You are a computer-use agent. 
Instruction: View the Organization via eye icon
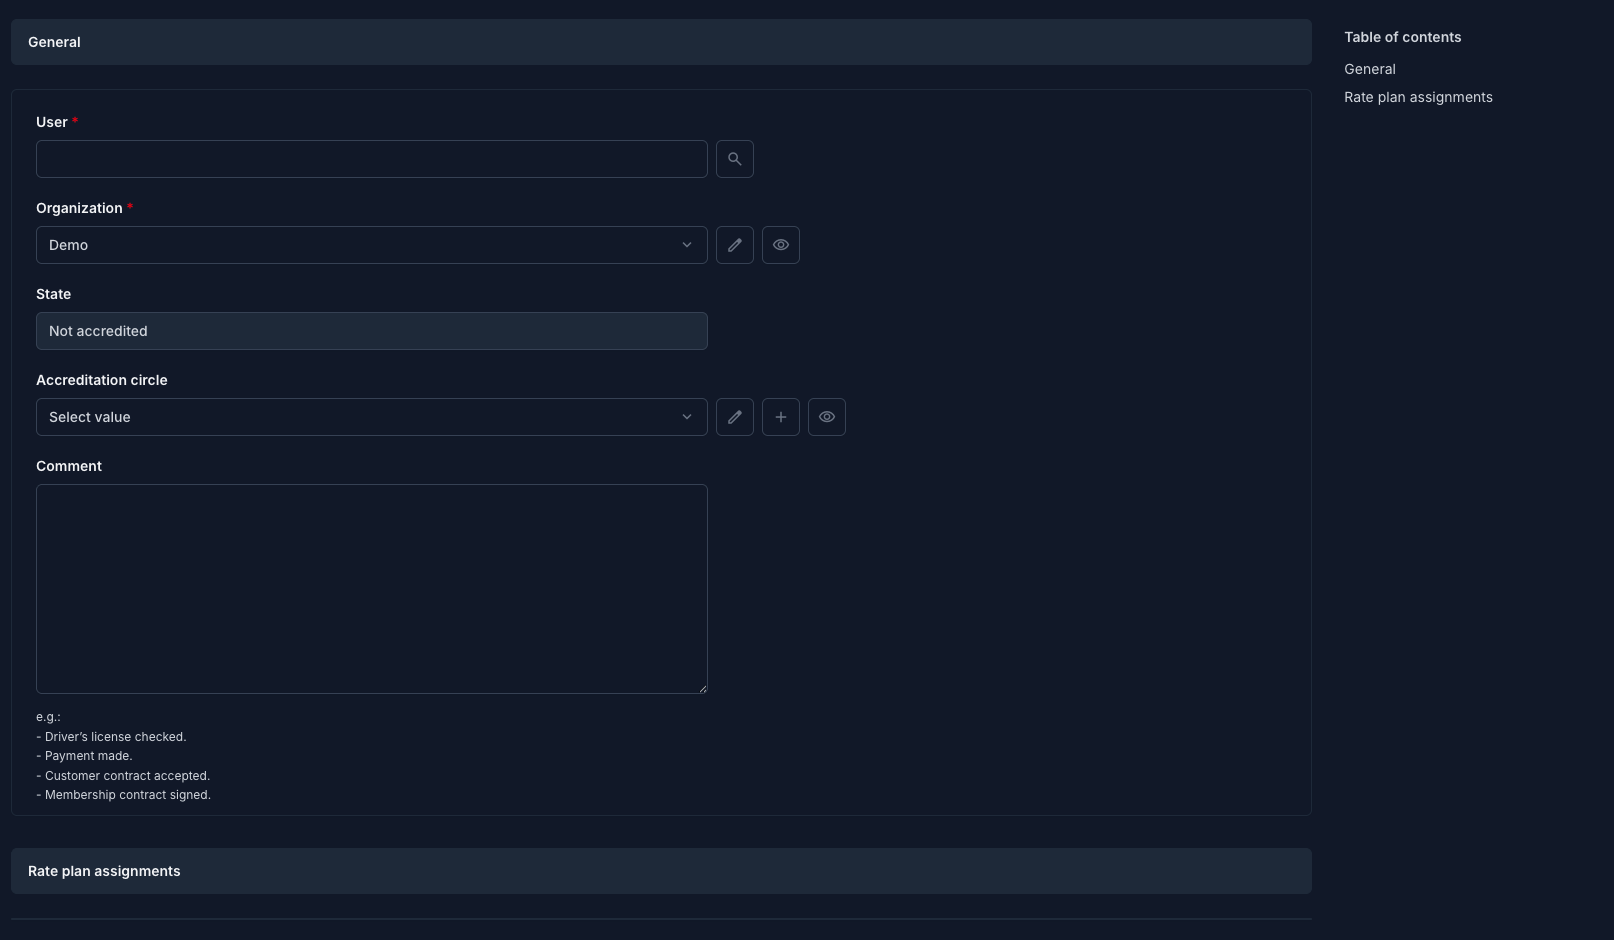pyautogui.click(x=780, y=245)
